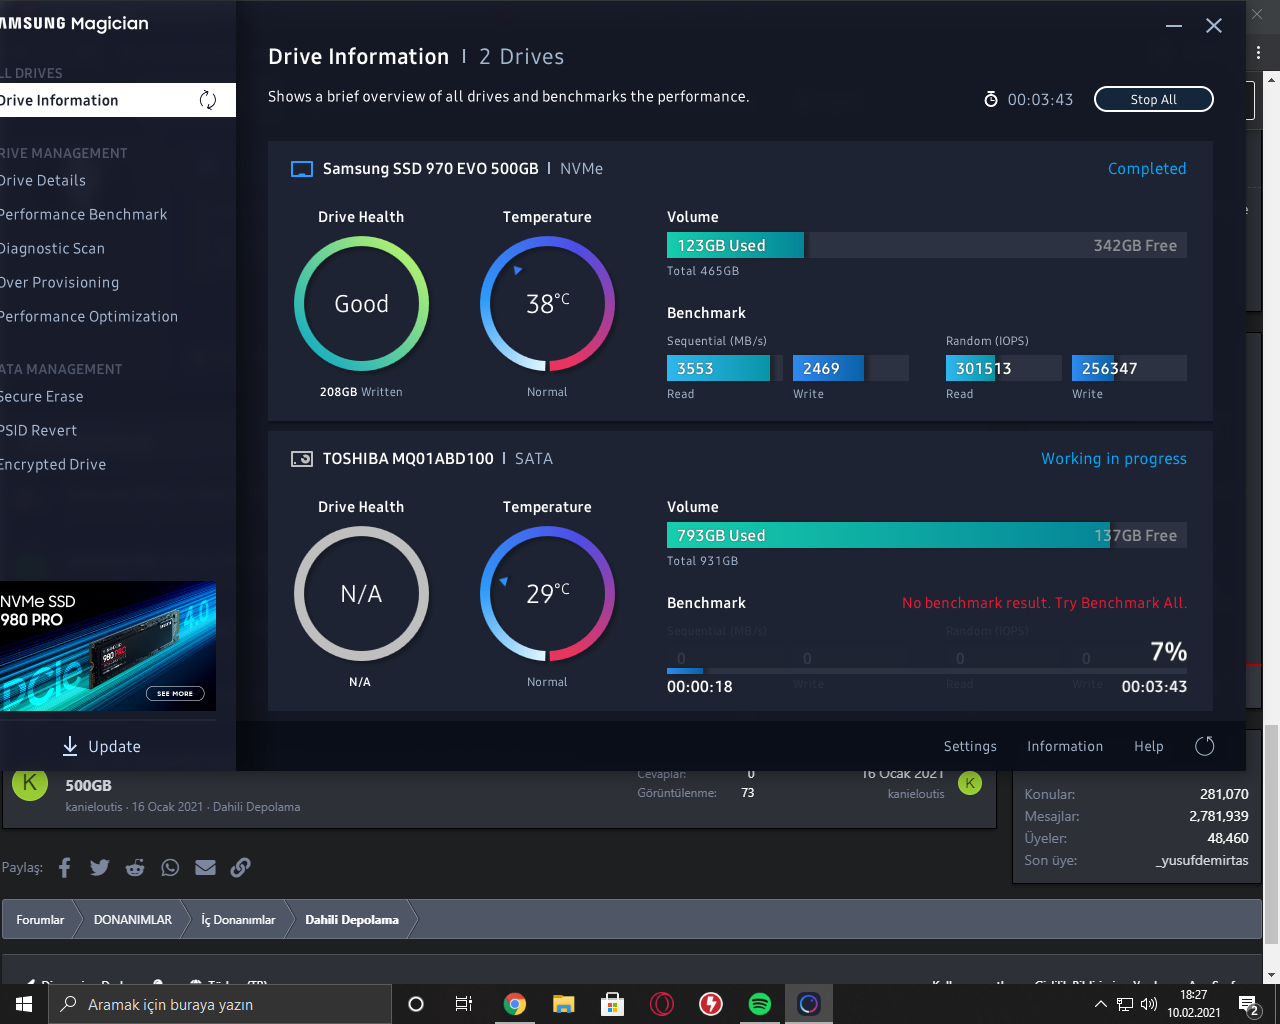Viewport: 1280px width, 1024px height.
Task: Click _yusufdemirtas newest member link
Action: tap(1201, 860)
